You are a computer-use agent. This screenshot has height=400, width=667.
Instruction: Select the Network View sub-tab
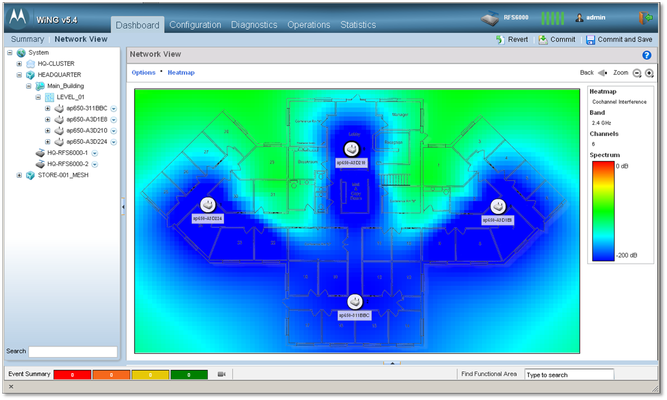pos(81,39)
